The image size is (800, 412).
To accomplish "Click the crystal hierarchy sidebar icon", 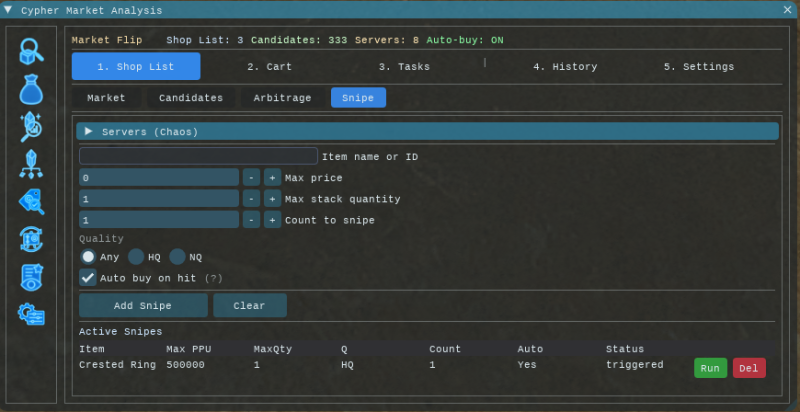I will tap(31, 164).
